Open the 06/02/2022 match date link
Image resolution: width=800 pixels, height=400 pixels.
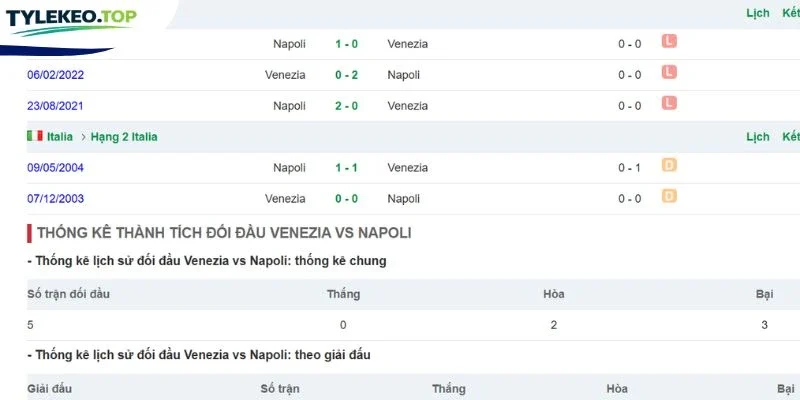tap(56, 75)
